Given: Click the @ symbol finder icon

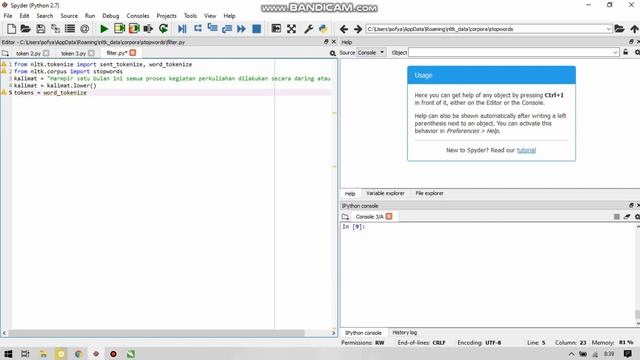Looking at the screenshot, I should 84,29.
